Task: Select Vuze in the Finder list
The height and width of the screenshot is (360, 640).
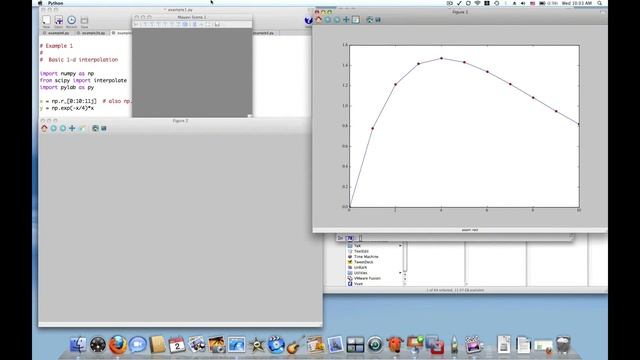Action: point(358,284)
